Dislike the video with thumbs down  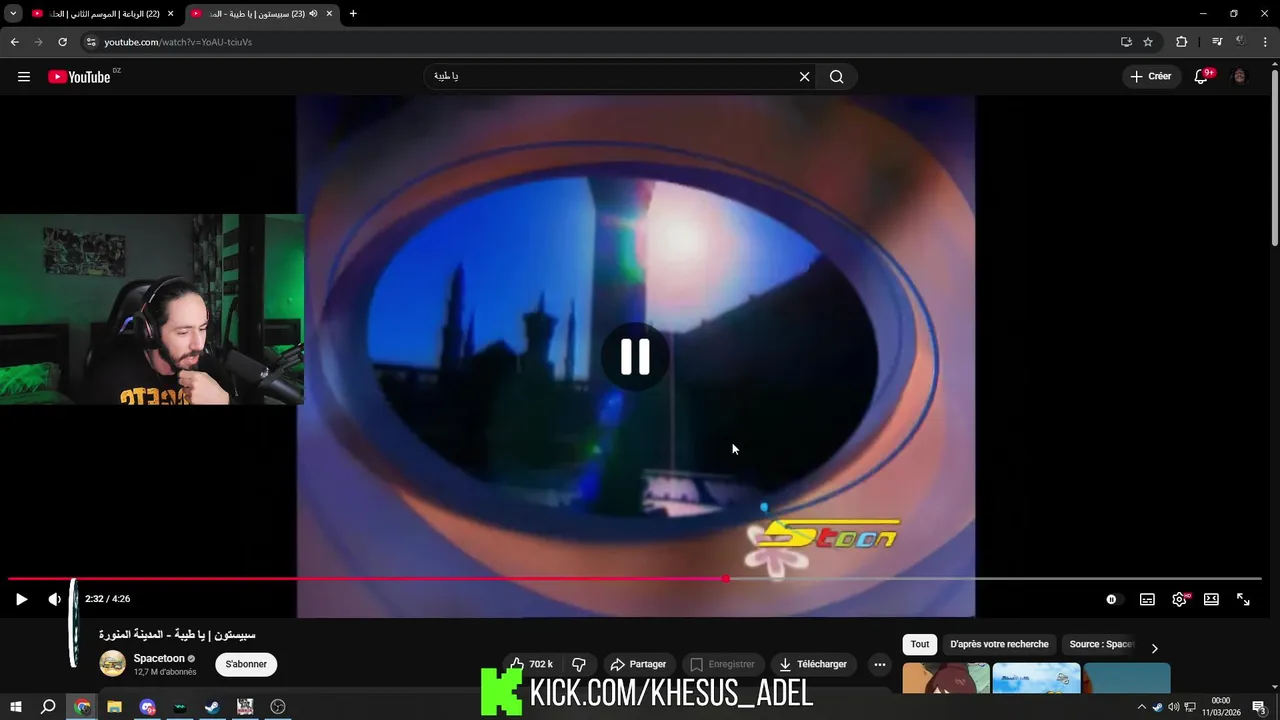click(x=578, y=664)
